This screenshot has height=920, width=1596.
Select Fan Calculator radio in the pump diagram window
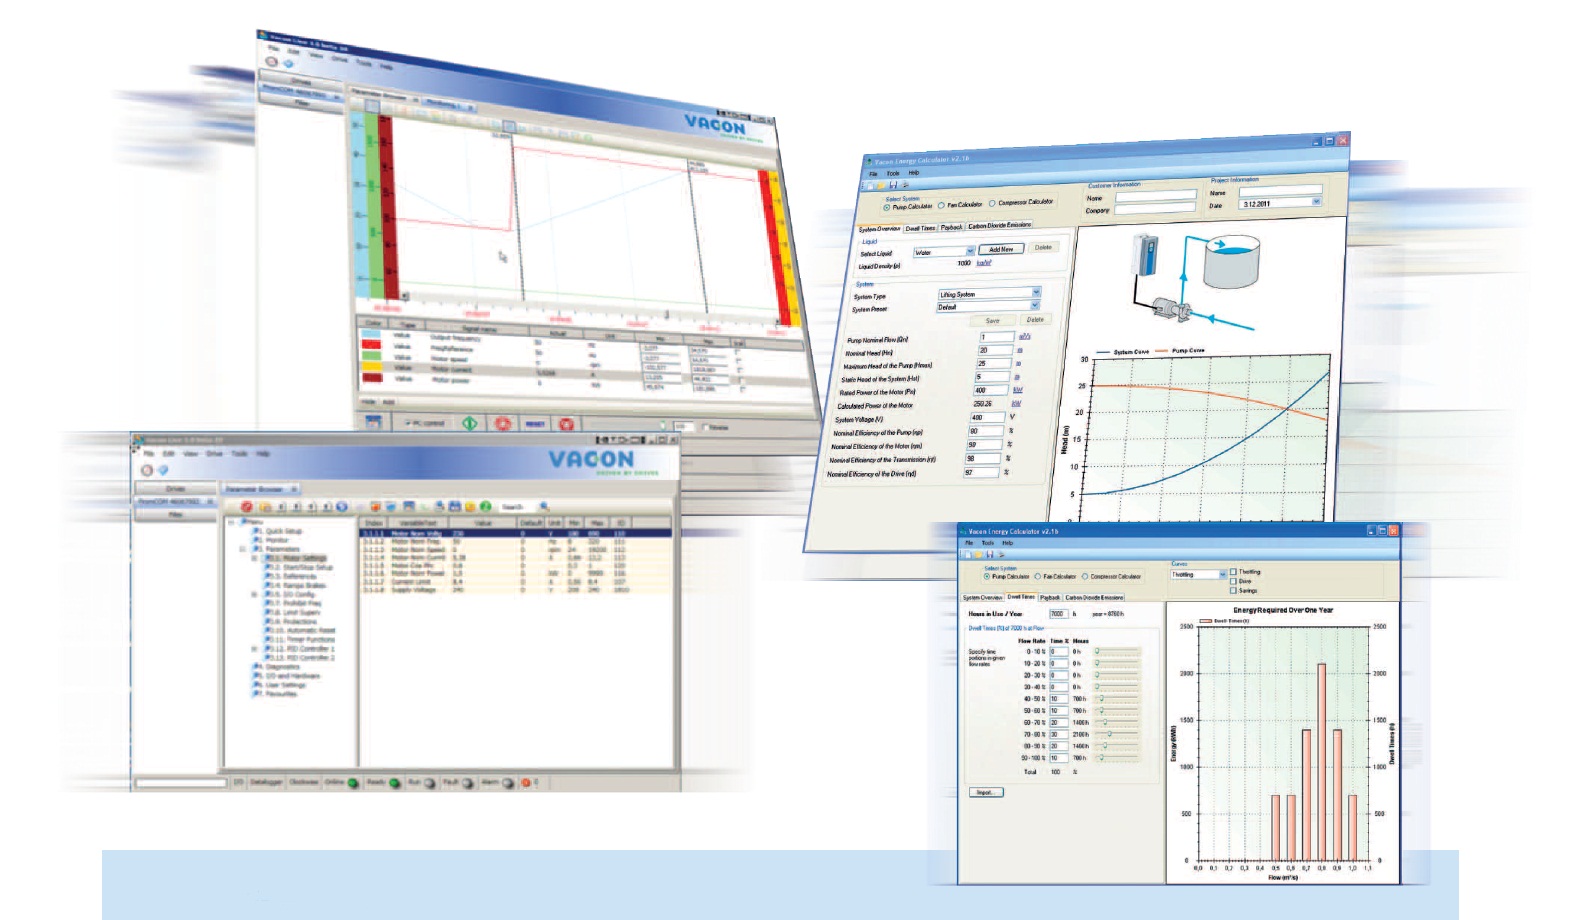pos(941,205)
